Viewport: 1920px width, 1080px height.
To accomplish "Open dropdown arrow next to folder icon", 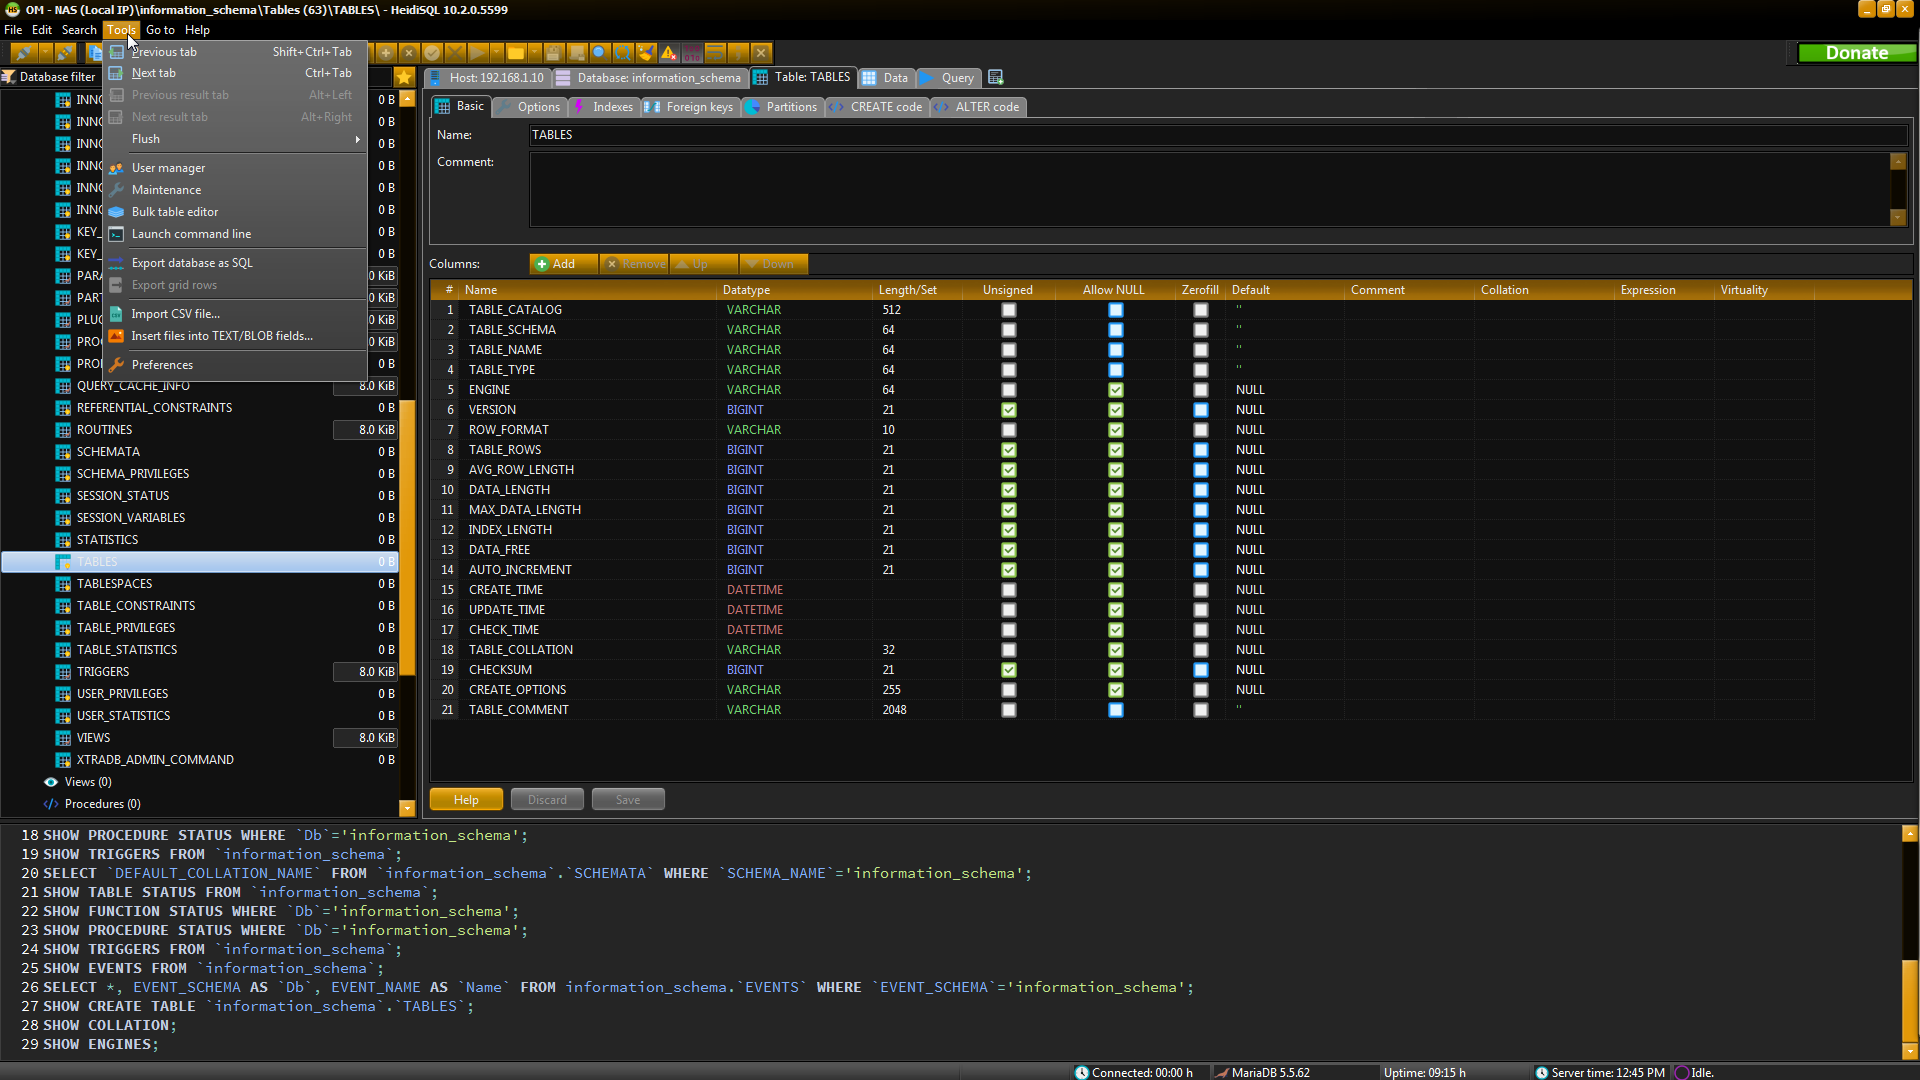I will point(535,53).
